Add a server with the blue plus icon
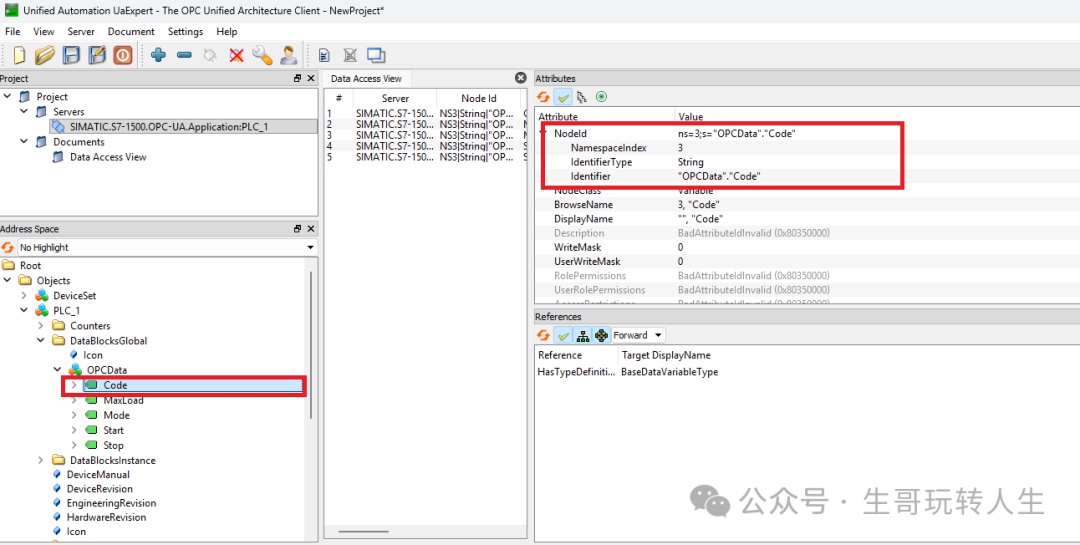Viewport: 1080px width, 545px height. 158,54
